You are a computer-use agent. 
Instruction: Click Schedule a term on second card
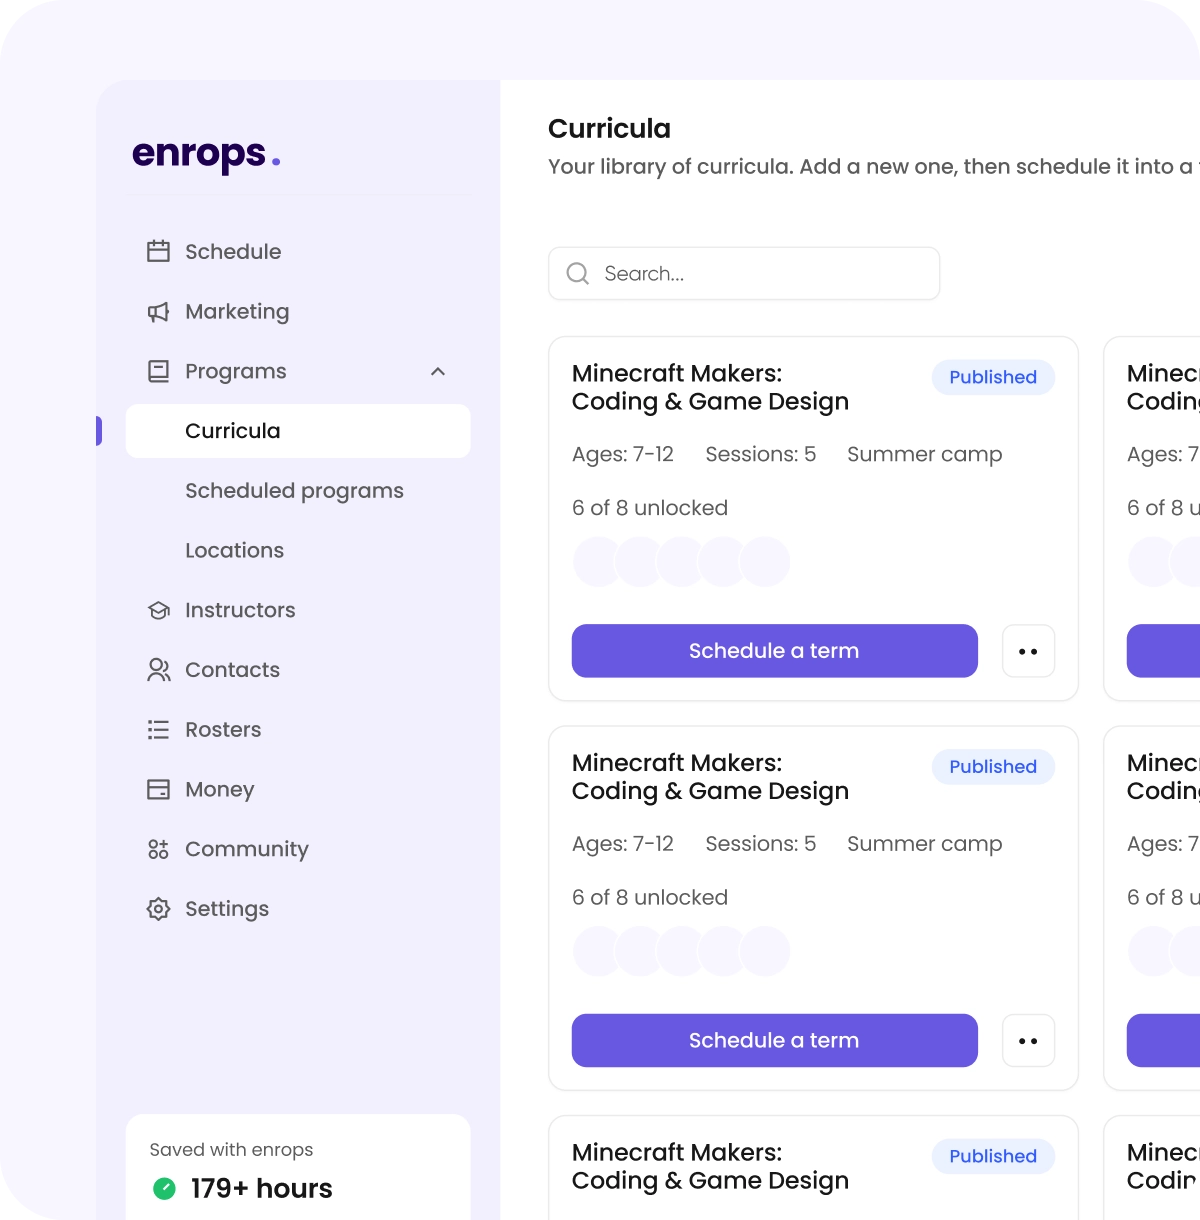click(775, 1041)
